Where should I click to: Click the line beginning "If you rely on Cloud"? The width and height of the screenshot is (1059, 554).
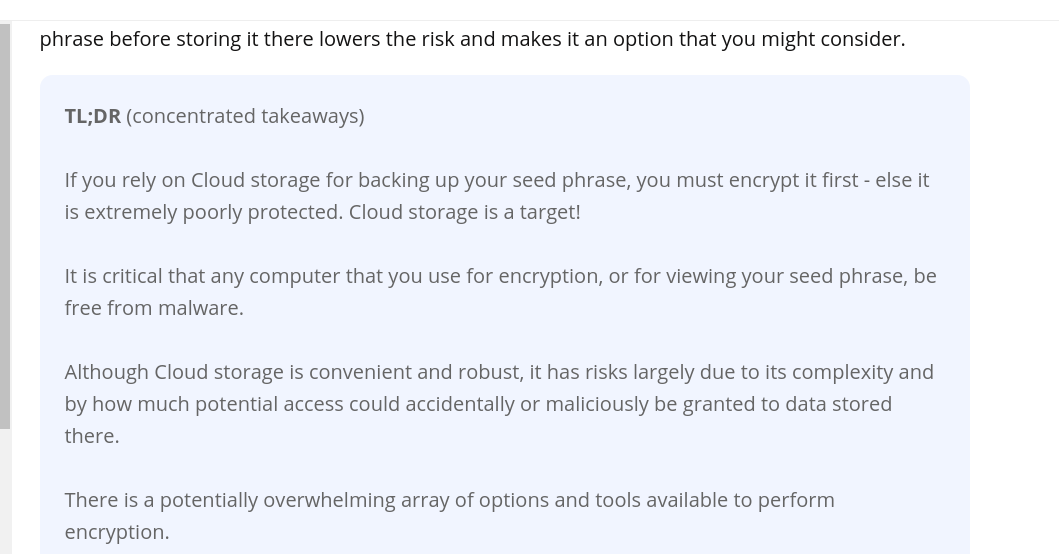click(x=497, y=180)
